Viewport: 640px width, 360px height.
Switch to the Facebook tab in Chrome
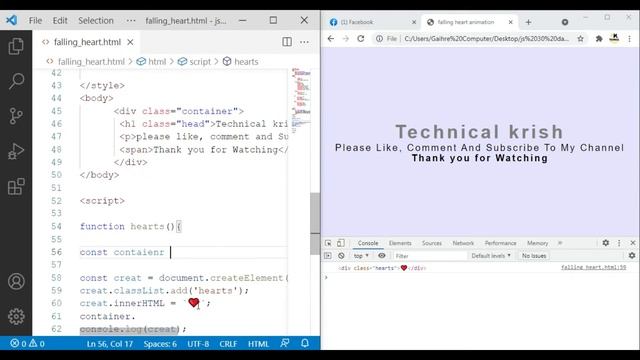(x=371, y=22)
